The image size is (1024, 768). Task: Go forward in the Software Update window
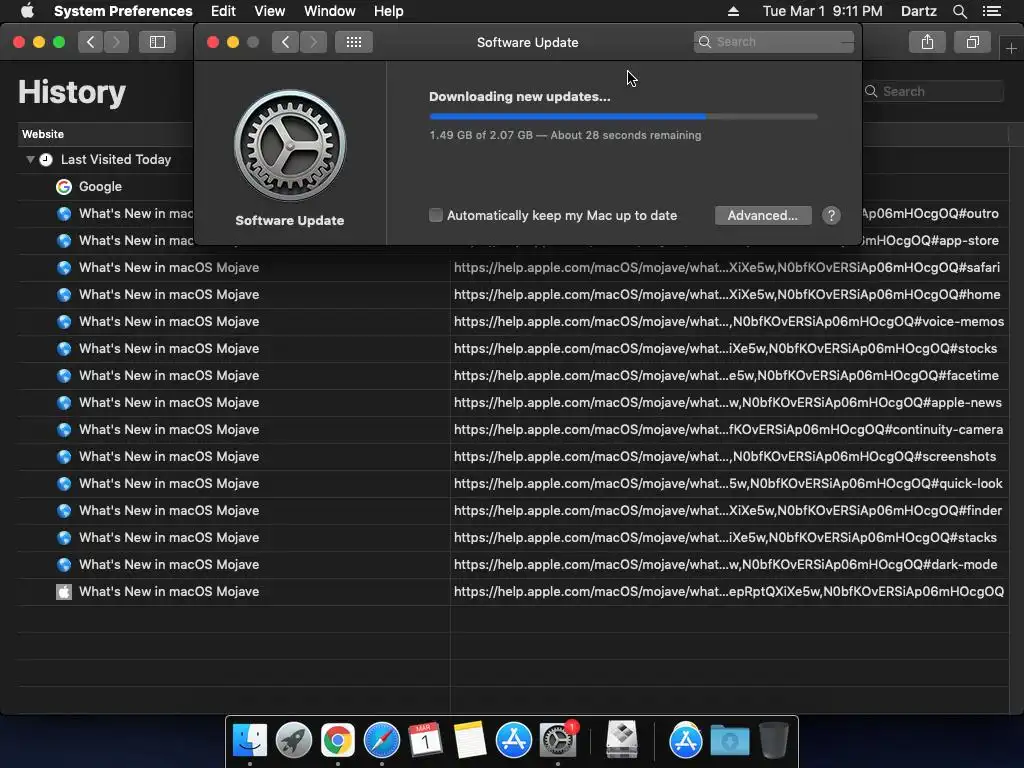coord(313,42)
